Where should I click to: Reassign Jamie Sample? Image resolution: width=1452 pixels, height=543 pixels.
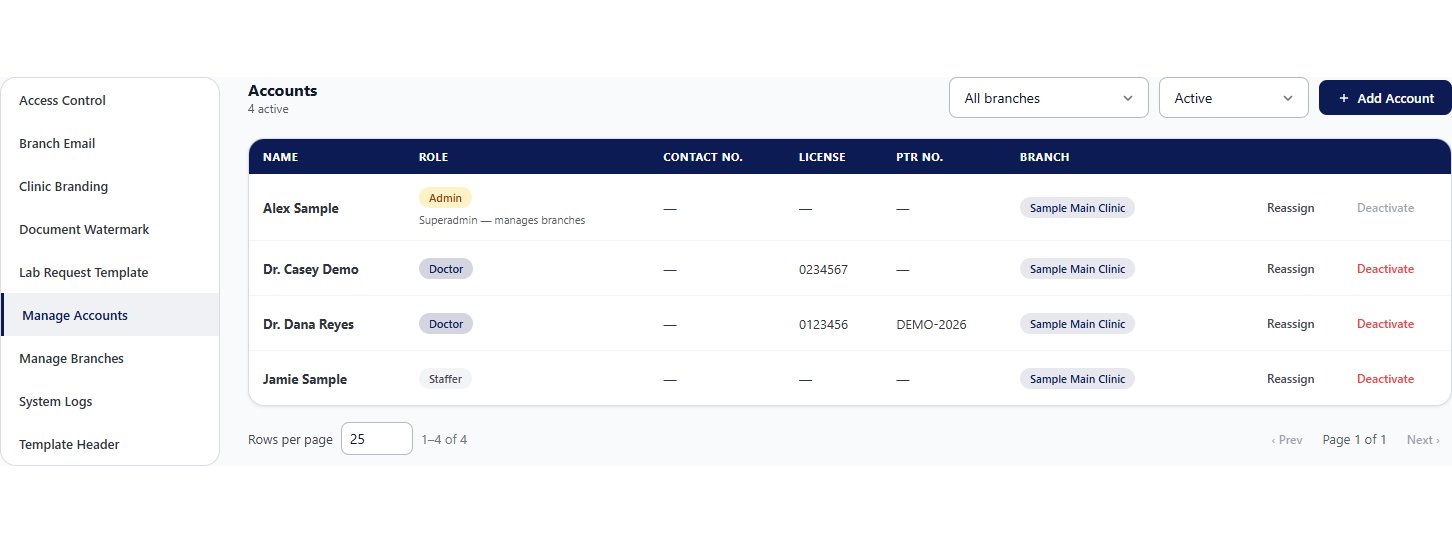(x=1290, y=379)
